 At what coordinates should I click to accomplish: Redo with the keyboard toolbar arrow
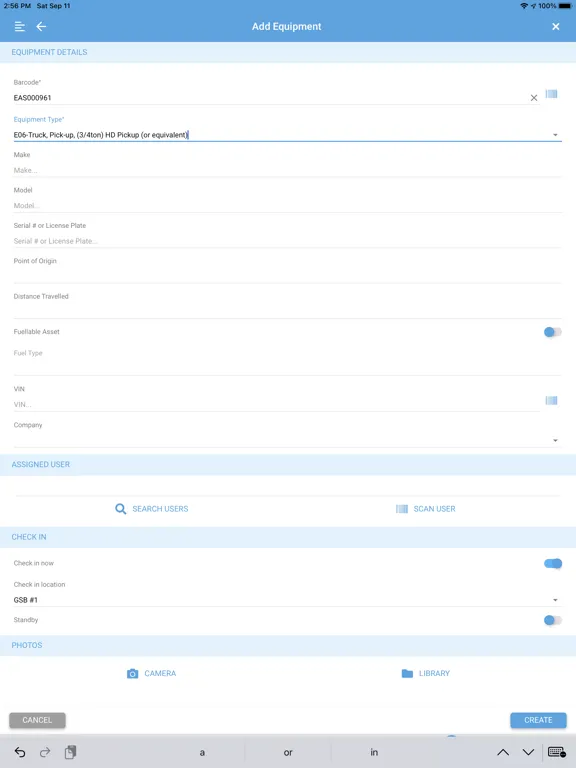coord(45,752)
